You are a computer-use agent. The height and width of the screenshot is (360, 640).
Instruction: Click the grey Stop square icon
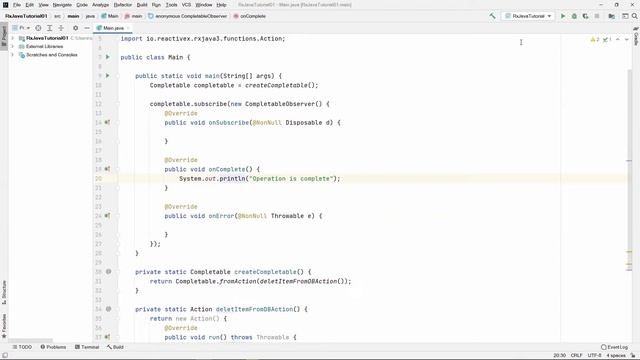click(597, 16)
